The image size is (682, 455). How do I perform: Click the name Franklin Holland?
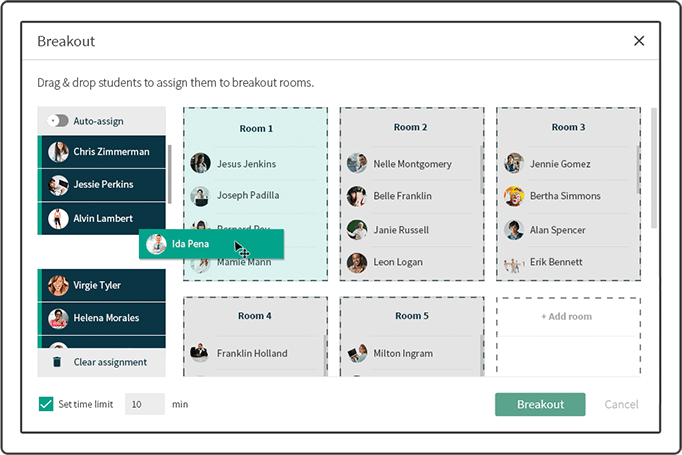click(x=252, y=353)
